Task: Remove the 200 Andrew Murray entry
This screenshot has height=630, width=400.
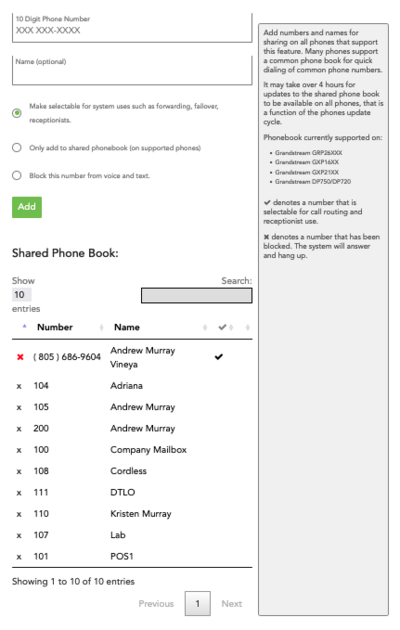Action: coord(19,429)
